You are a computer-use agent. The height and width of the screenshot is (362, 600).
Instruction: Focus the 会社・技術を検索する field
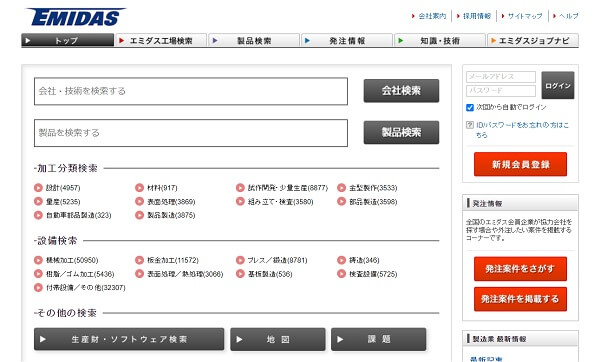[x=191, y=91]
